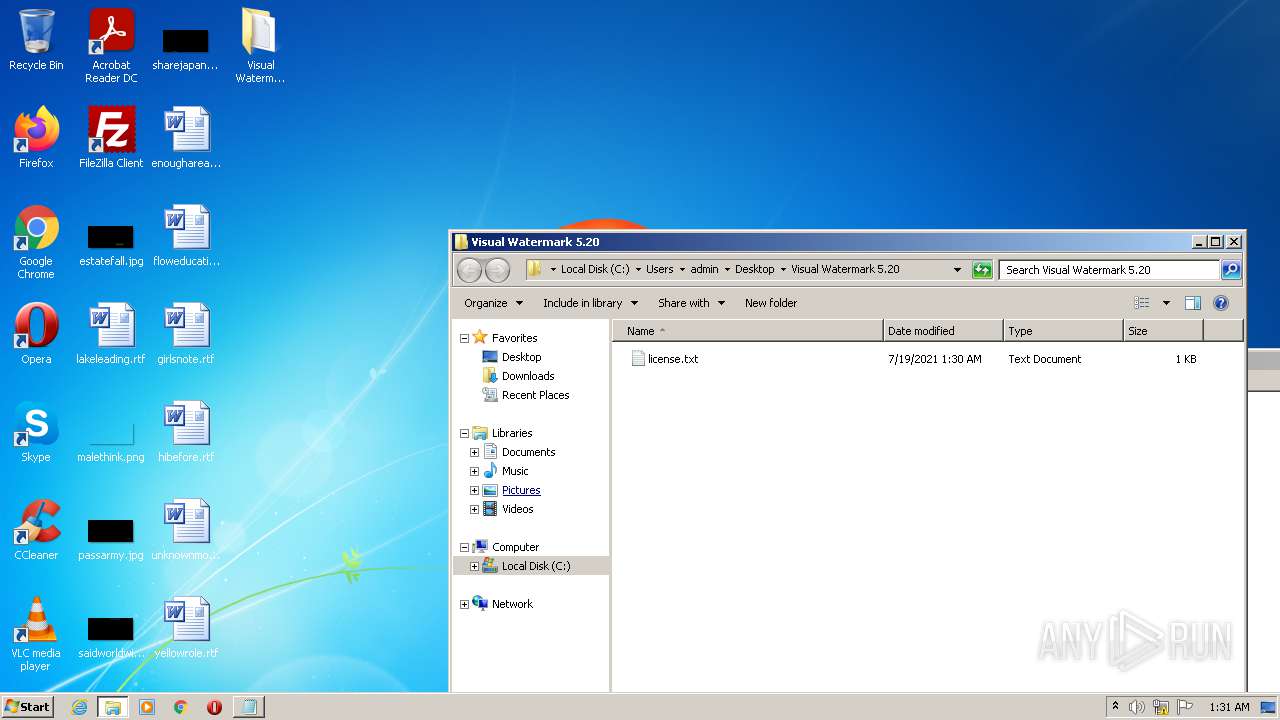Click inside Search Visual Watermark 5.20 field
1280x720 pixels.
point(1109,270)
